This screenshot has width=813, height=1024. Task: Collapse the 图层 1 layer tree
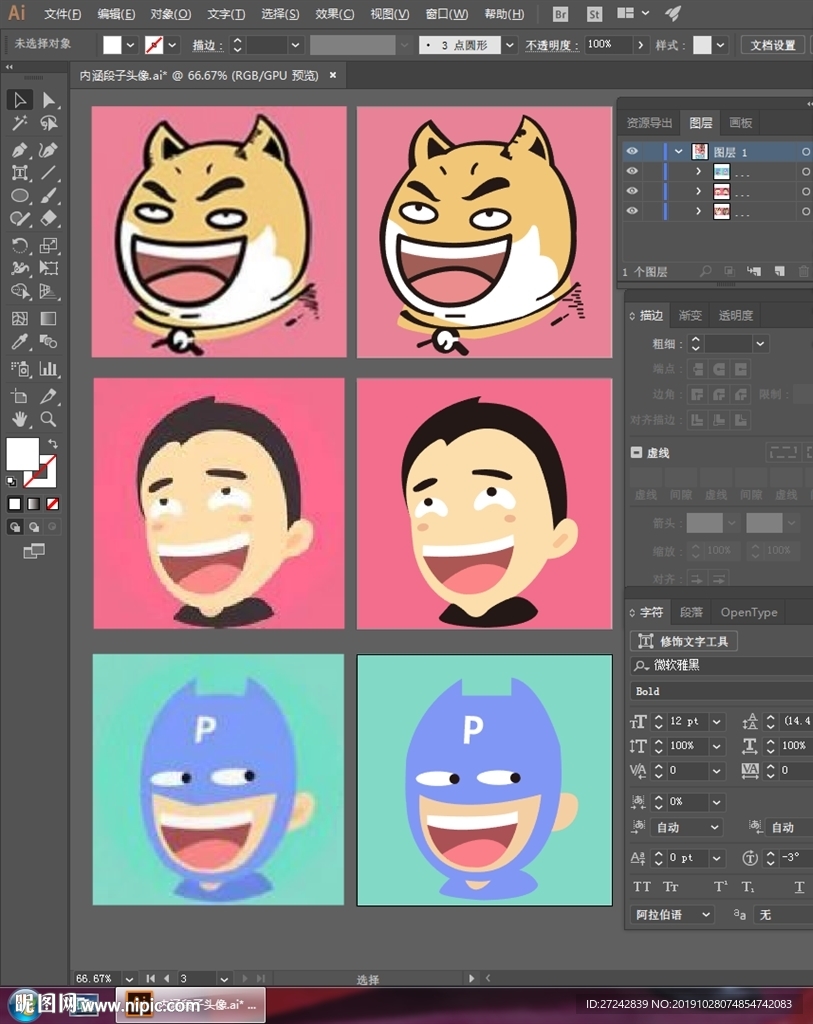click(680, 152)
